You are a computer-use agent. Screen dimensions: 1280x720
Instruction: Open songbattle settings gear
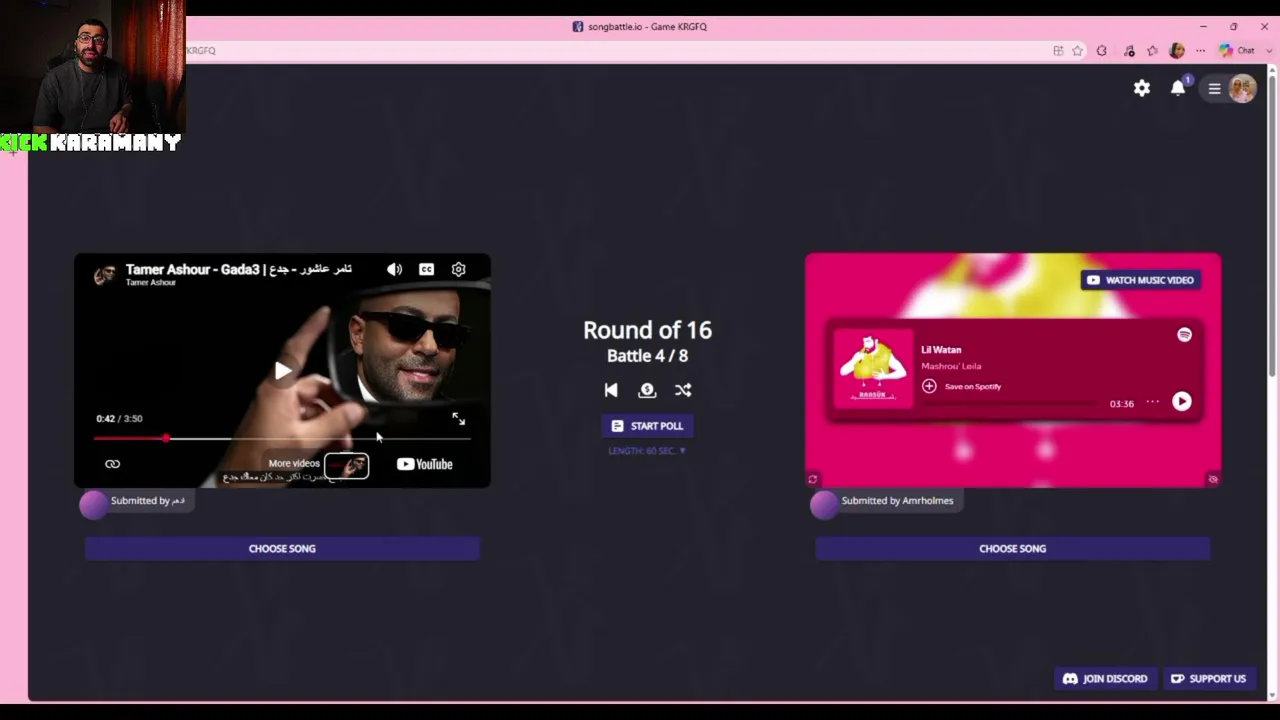click(1142, 88)
